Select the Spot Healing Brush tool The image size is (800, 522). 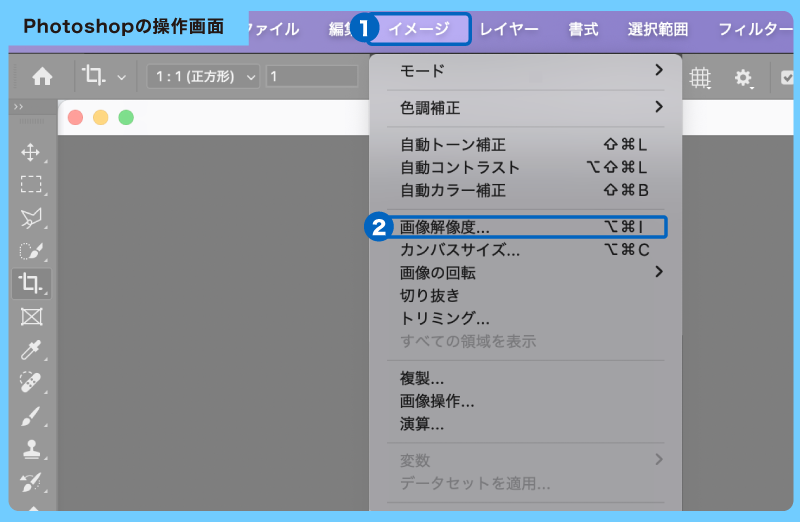point(31,383)
